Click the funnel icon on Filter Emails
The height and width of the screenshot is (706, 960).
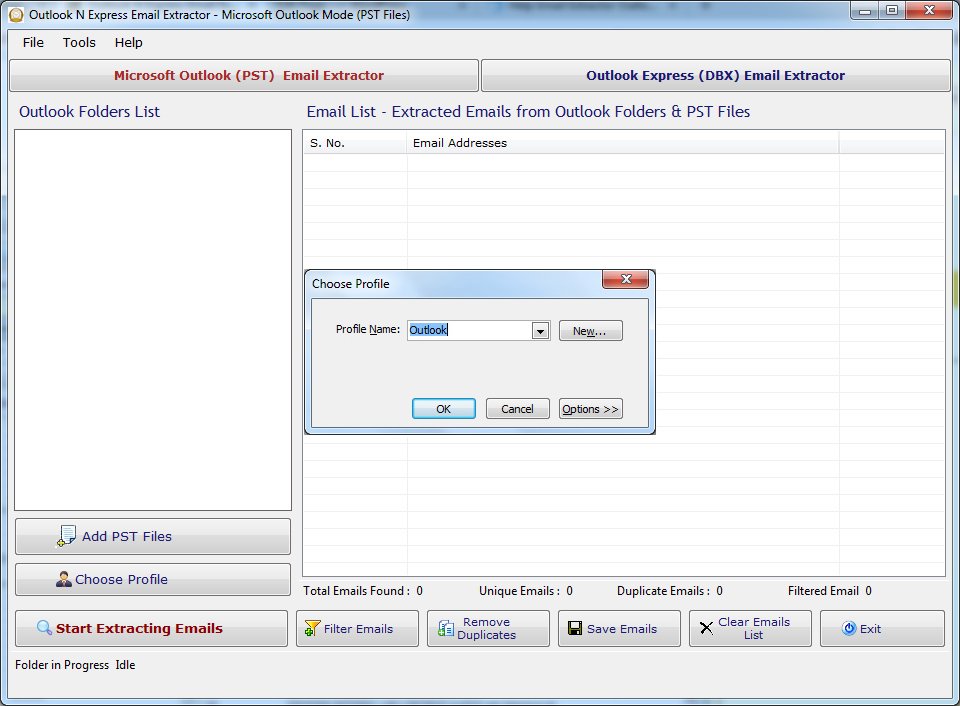coord(312,628)
